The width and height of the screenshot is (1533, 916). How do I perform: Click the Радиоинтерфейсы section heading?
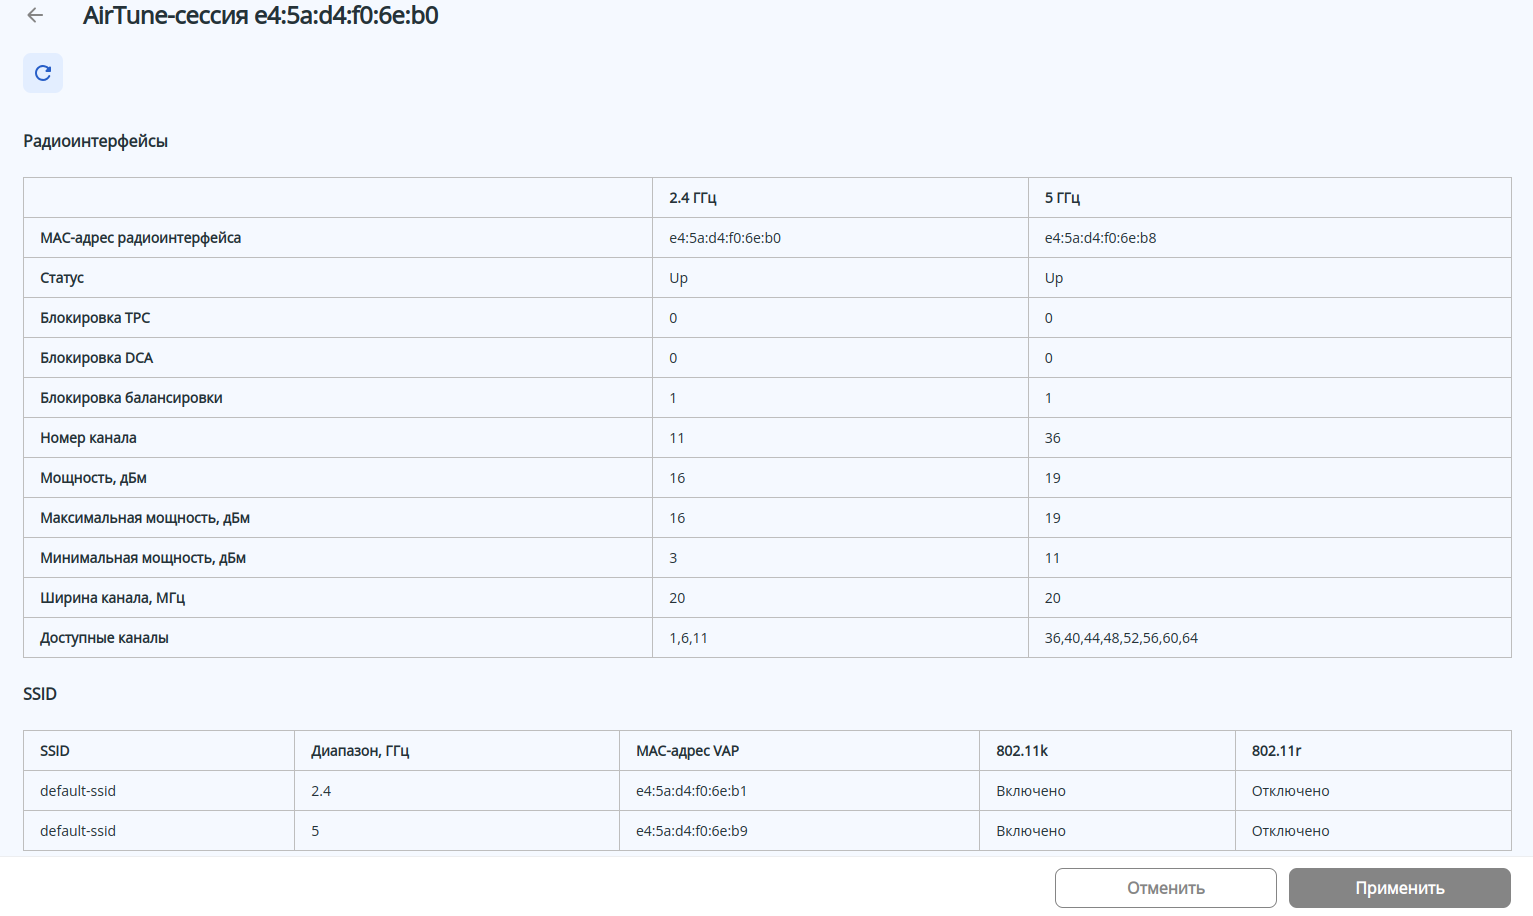96,141
